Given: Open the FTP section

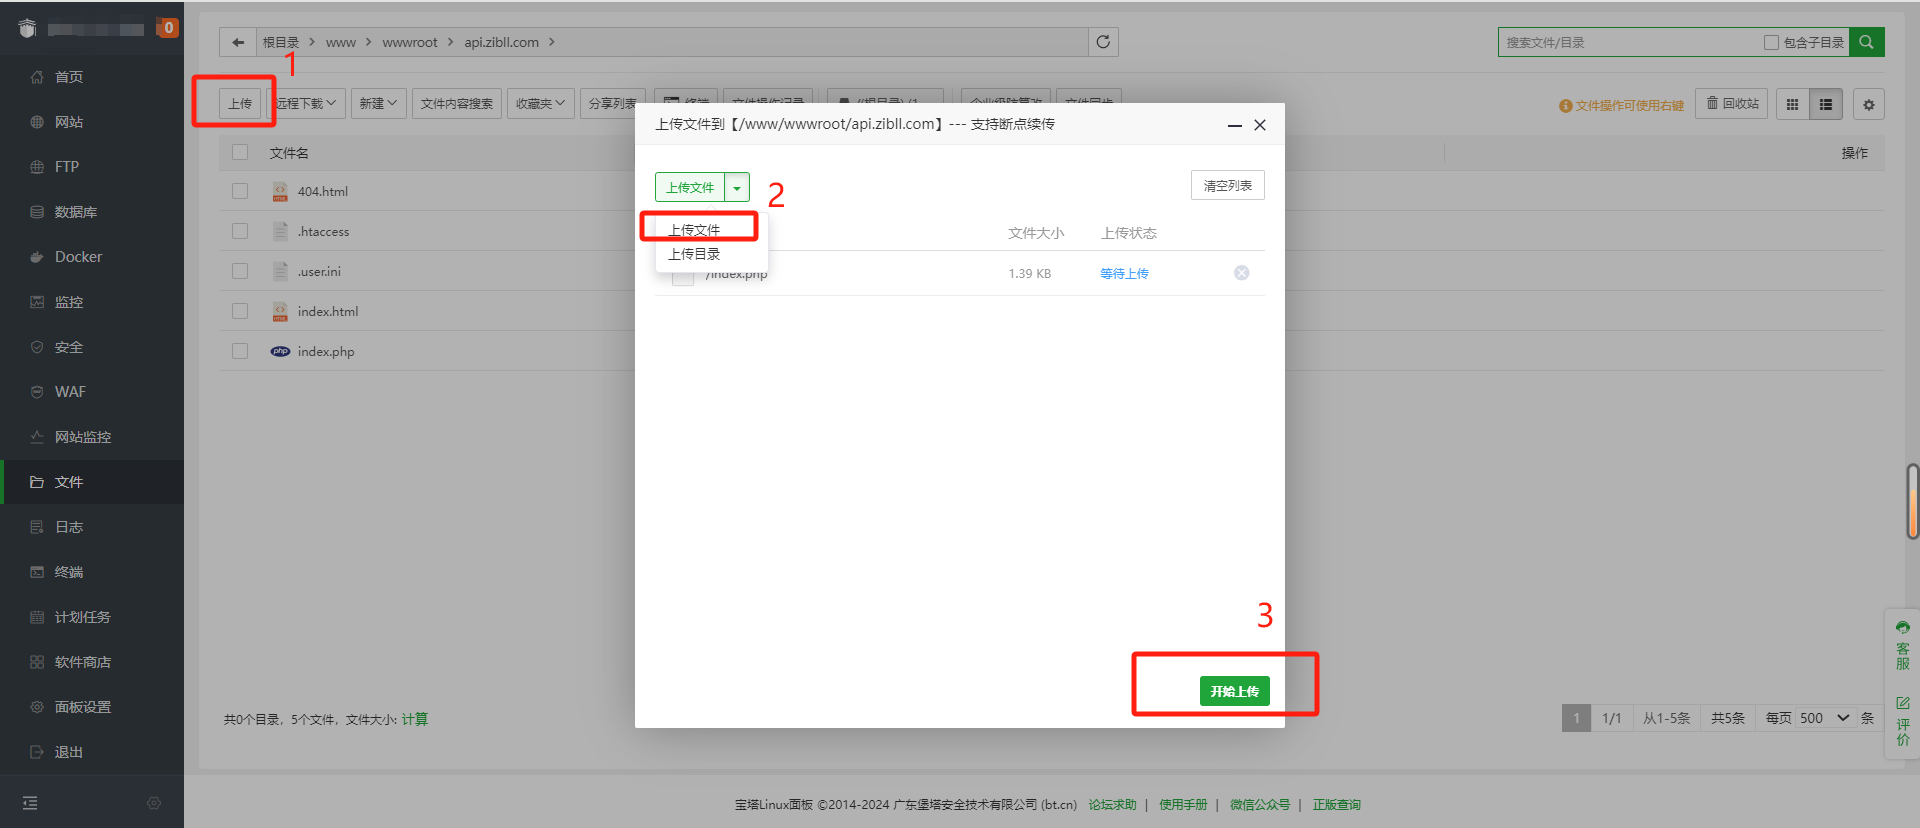Looking at the screenshot, I should pos(66,167).
